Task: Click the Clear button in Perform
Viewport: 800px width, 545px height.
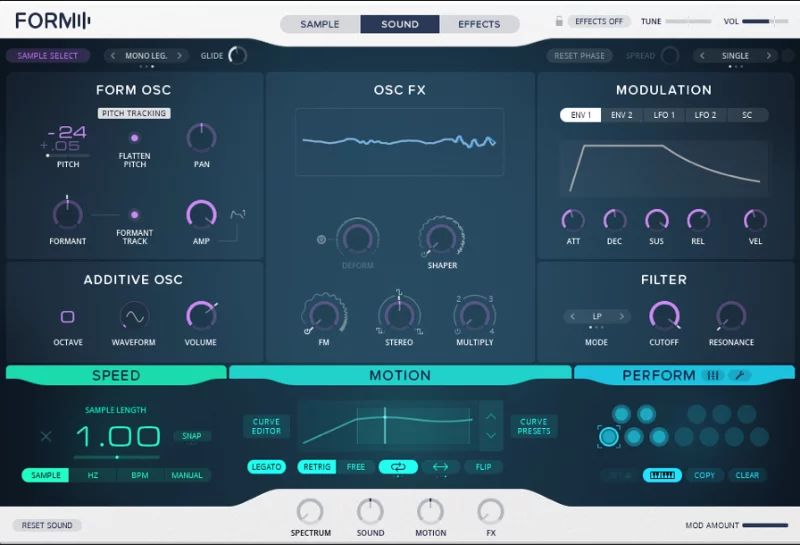Action: (x=747, y=475)
